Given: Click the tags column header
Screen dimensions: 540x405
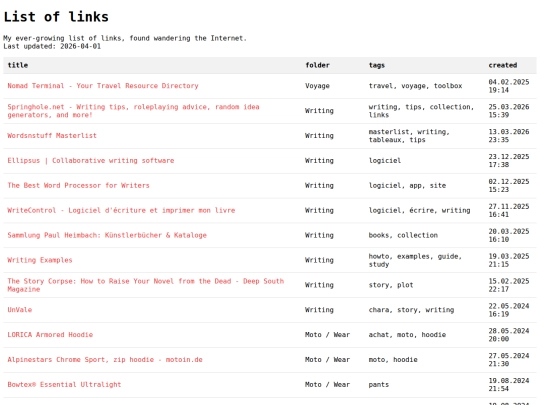Looking at the screenshot, I should pyautogui.click(x=377, y=65).
